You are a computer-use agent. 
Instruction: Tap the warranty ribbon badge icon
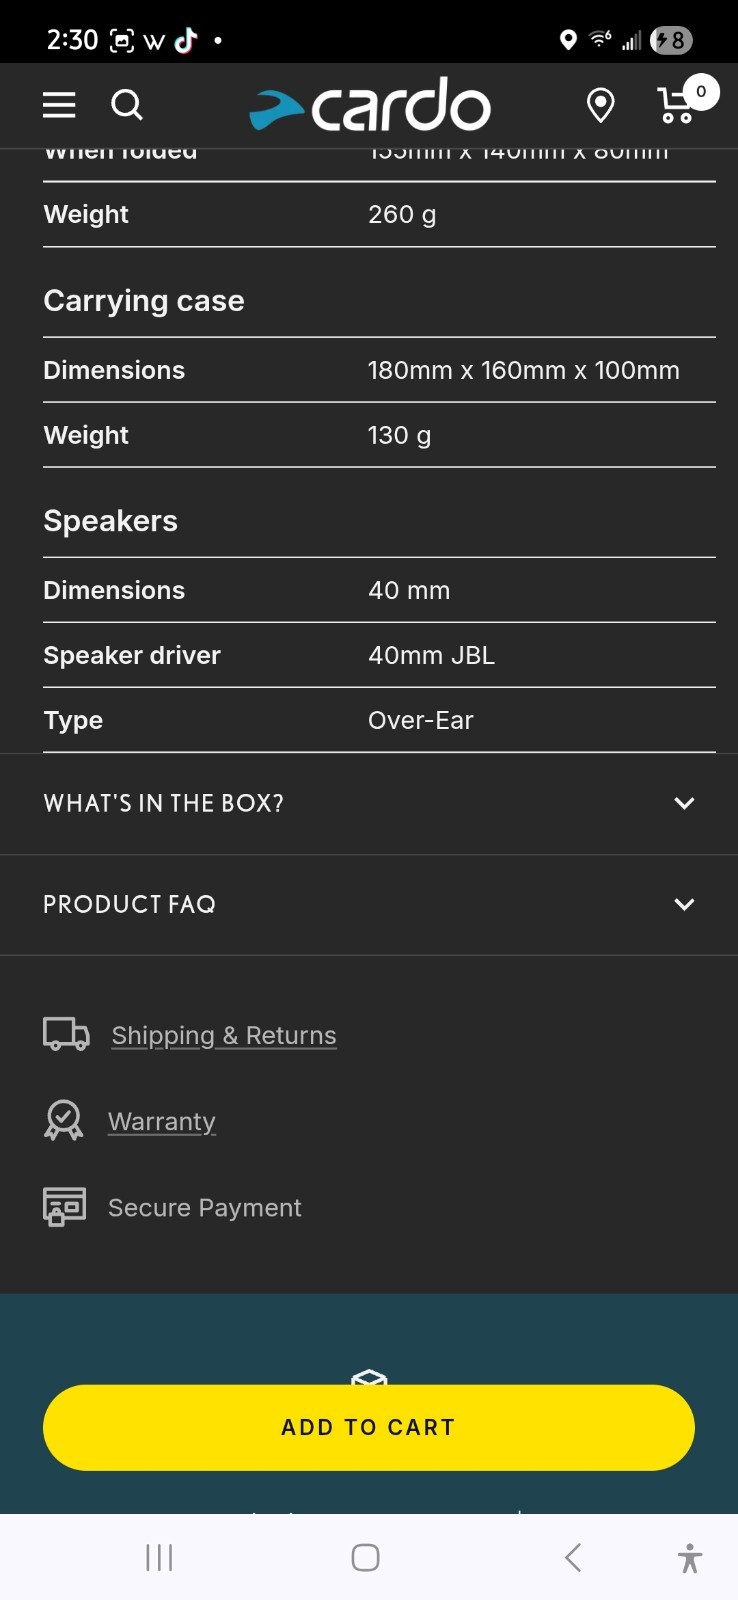pos(64,1120)
